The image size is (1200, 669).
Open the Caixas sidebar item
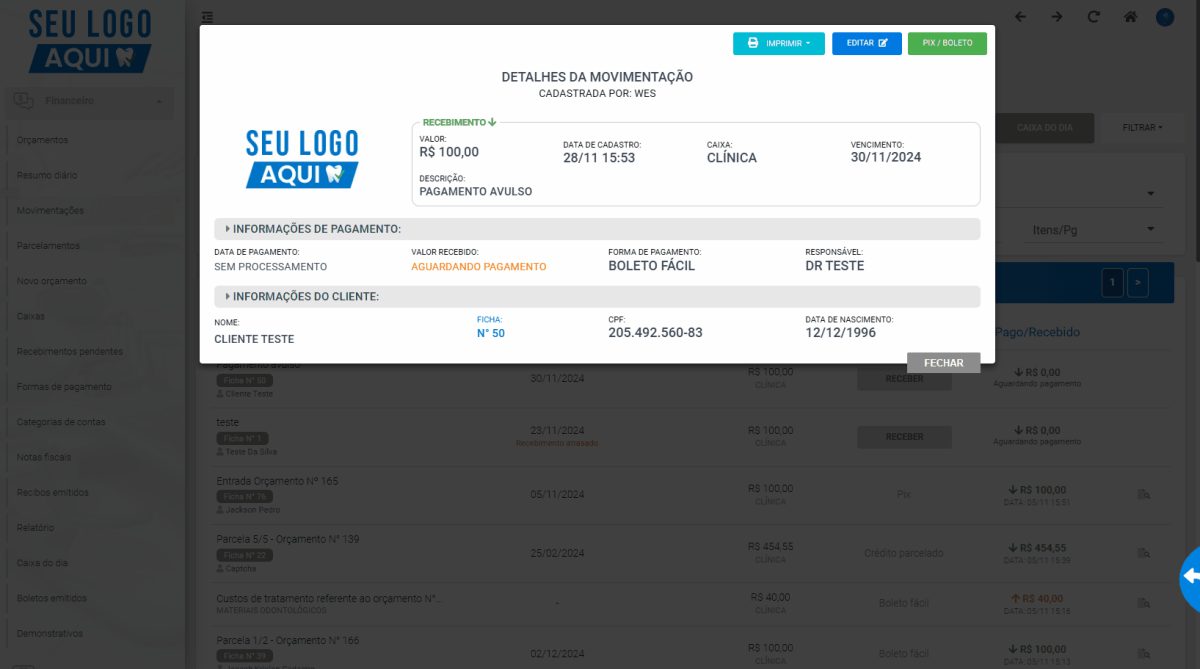click(31, 316)
